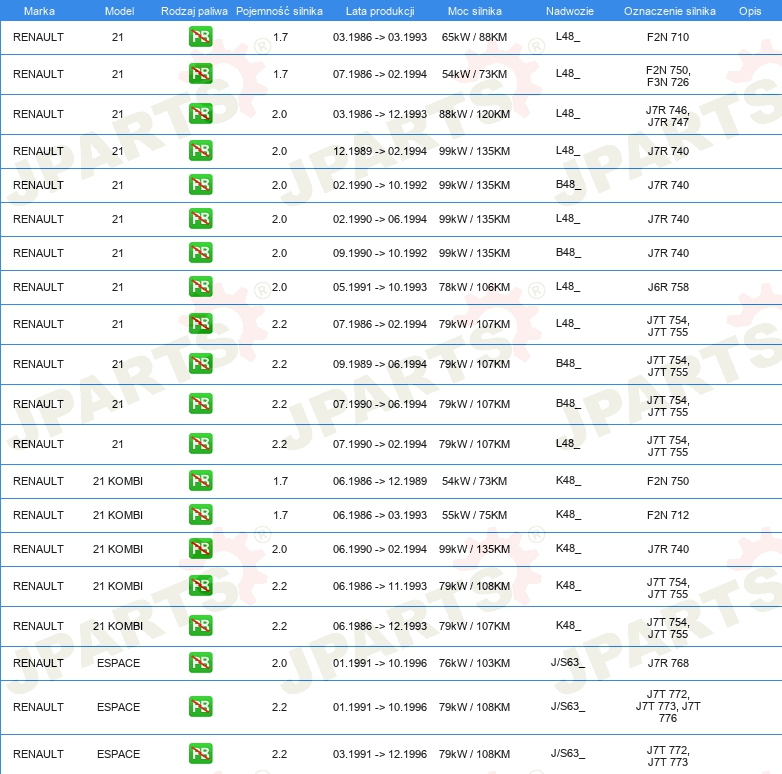Select the power value 88kW / 120KM
The width and height of the screenshot is (782, 774).
click(x=474, y=114)
